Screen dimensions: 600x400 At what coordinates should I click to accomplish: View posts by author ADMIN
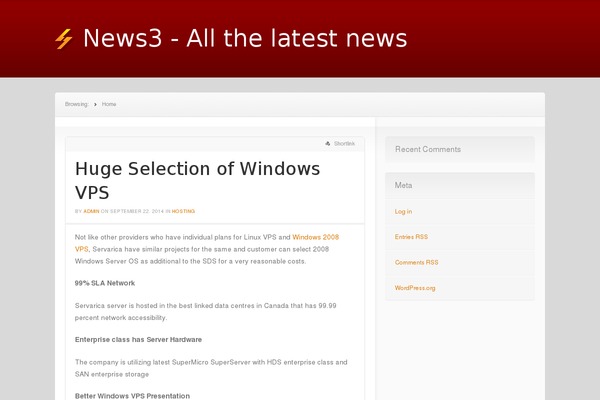pos(91,211)
